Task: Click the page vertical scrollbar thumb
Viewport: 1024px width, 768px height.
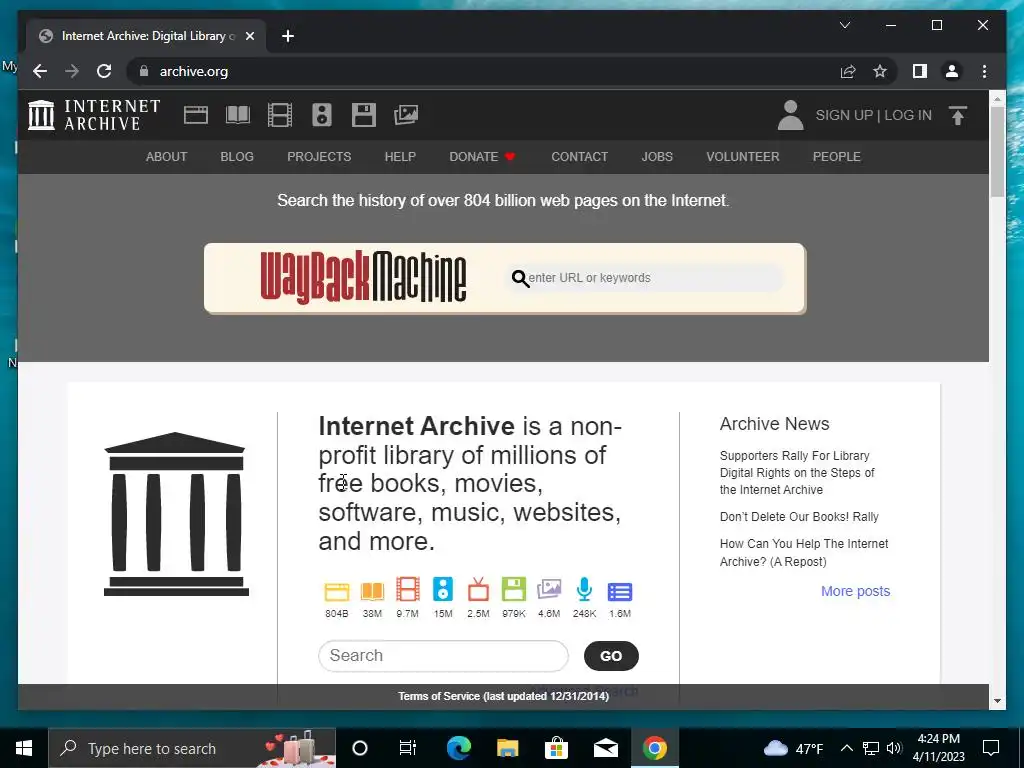Action: (x=997, y=151)
